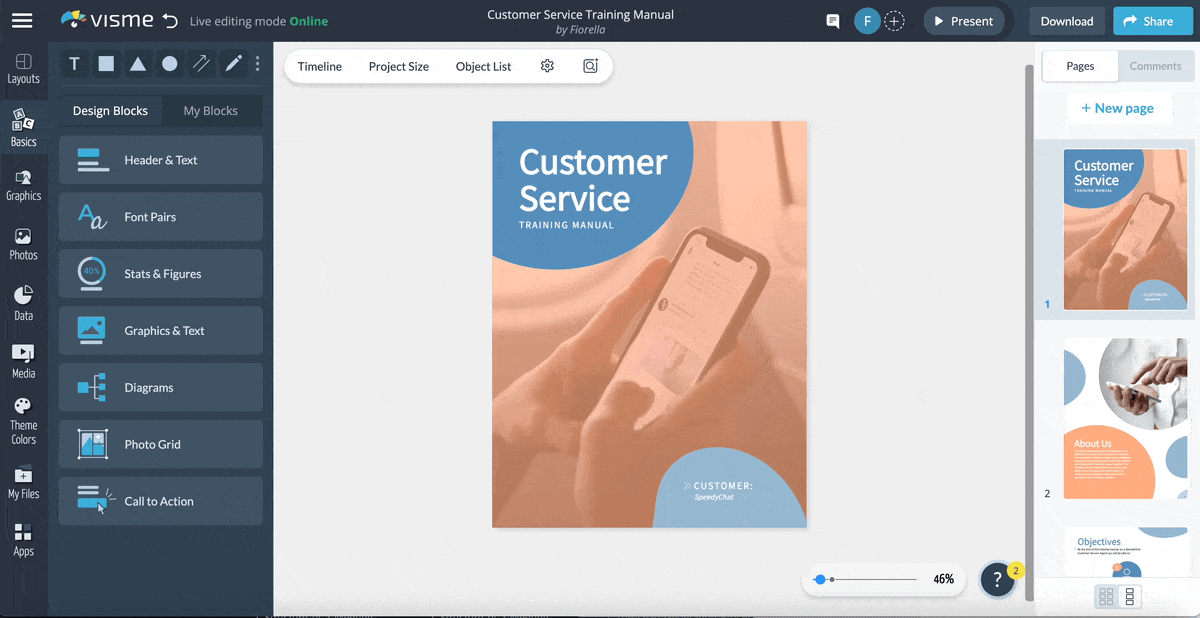Switch to the My Blocks tab
1200x618 pixels.
(210, 110)
